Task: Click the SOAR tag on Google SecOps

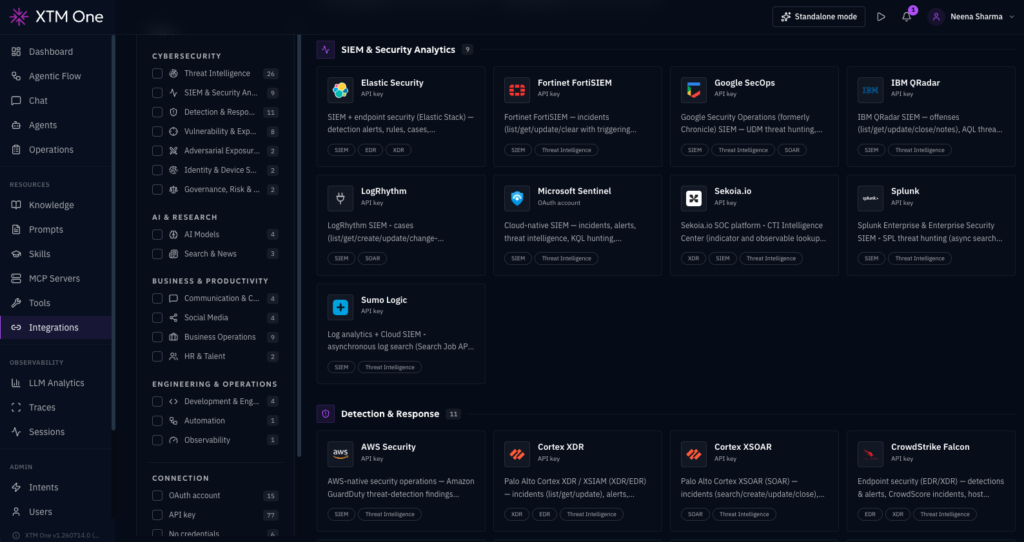Action: [x=792, y=150]
